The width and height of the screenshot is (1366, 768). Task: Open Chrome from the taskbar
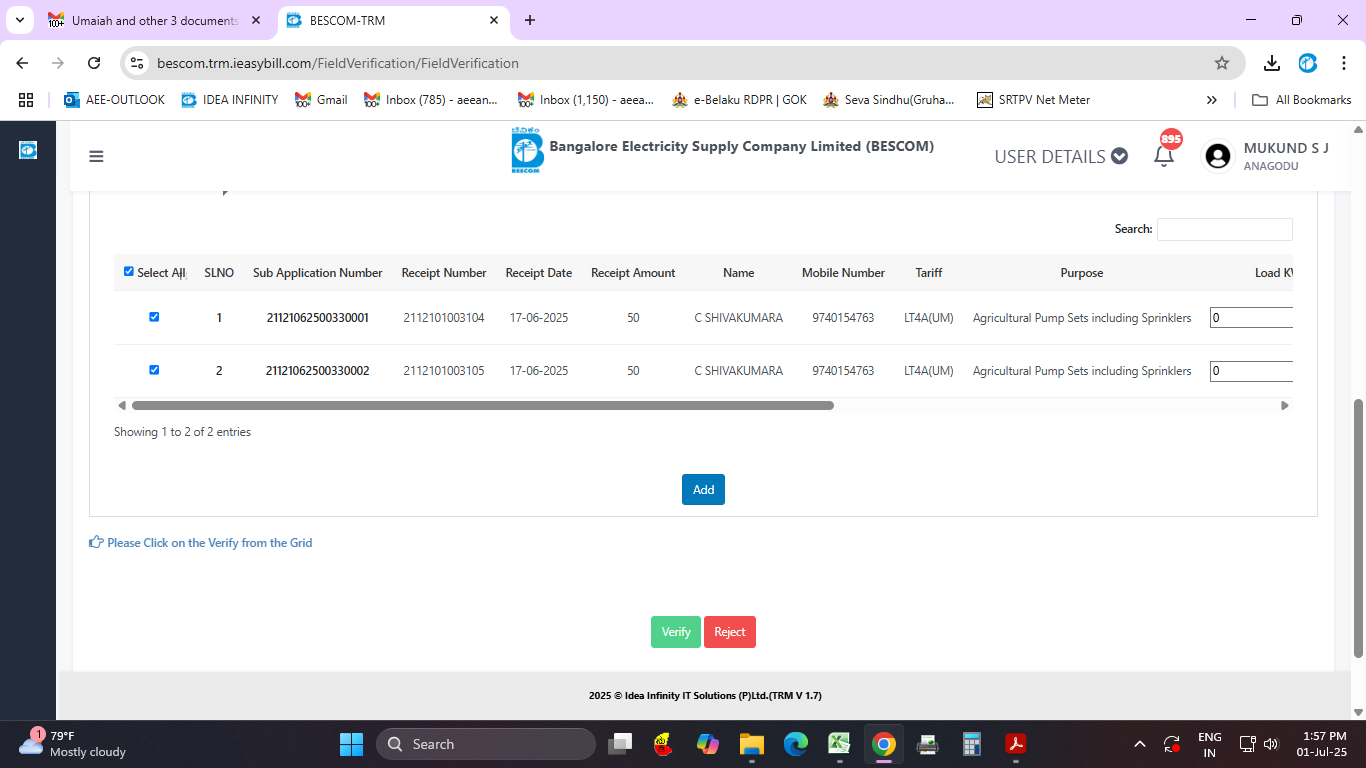tap(883, 744)
